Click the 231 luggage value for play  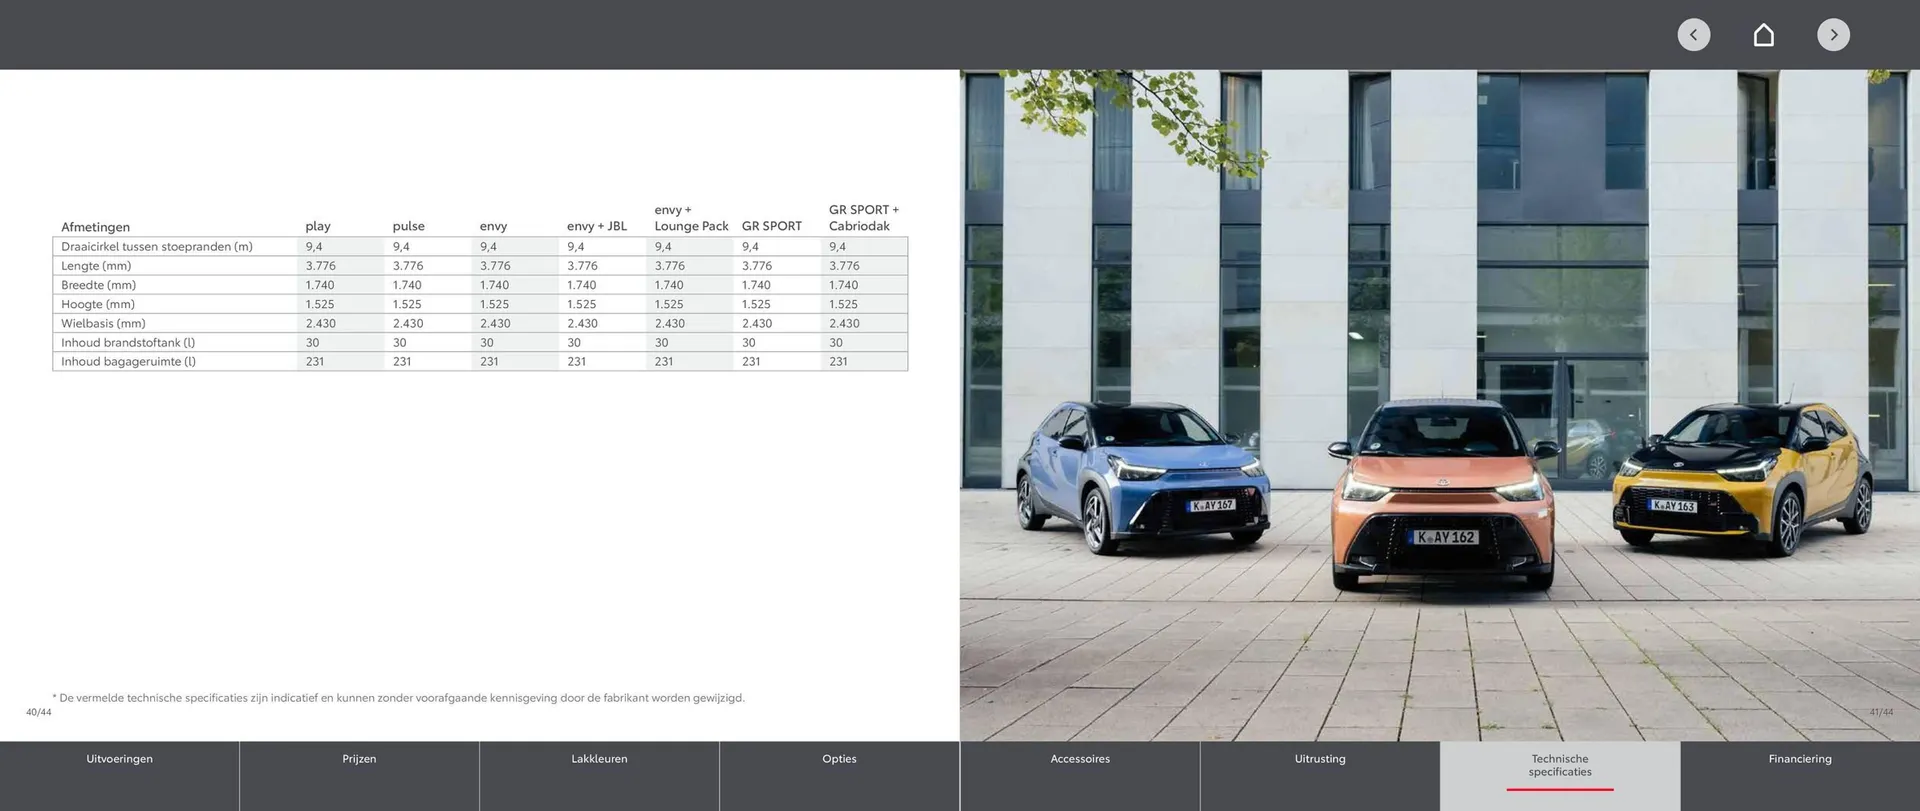click(315, 362)
